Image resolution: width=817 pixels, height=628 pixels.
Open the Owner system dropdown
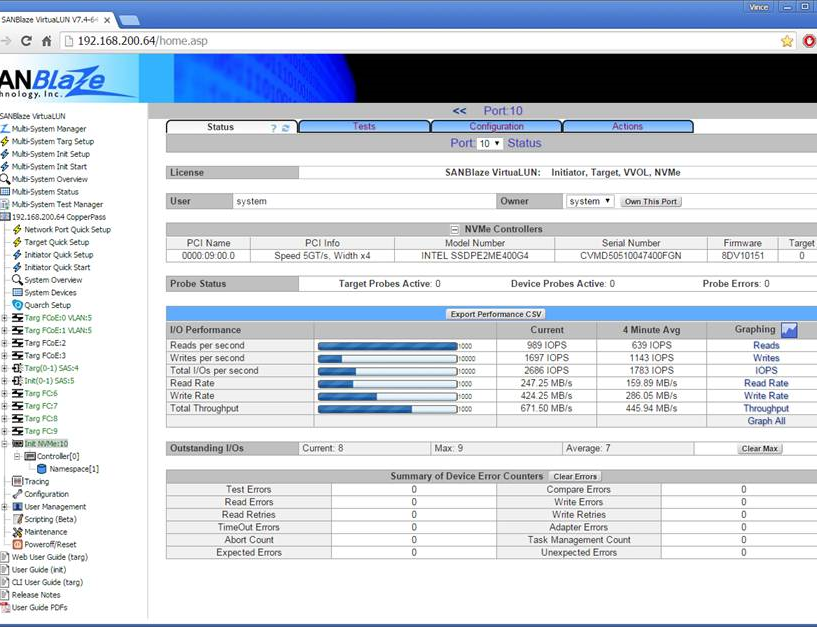click(590, 201)
